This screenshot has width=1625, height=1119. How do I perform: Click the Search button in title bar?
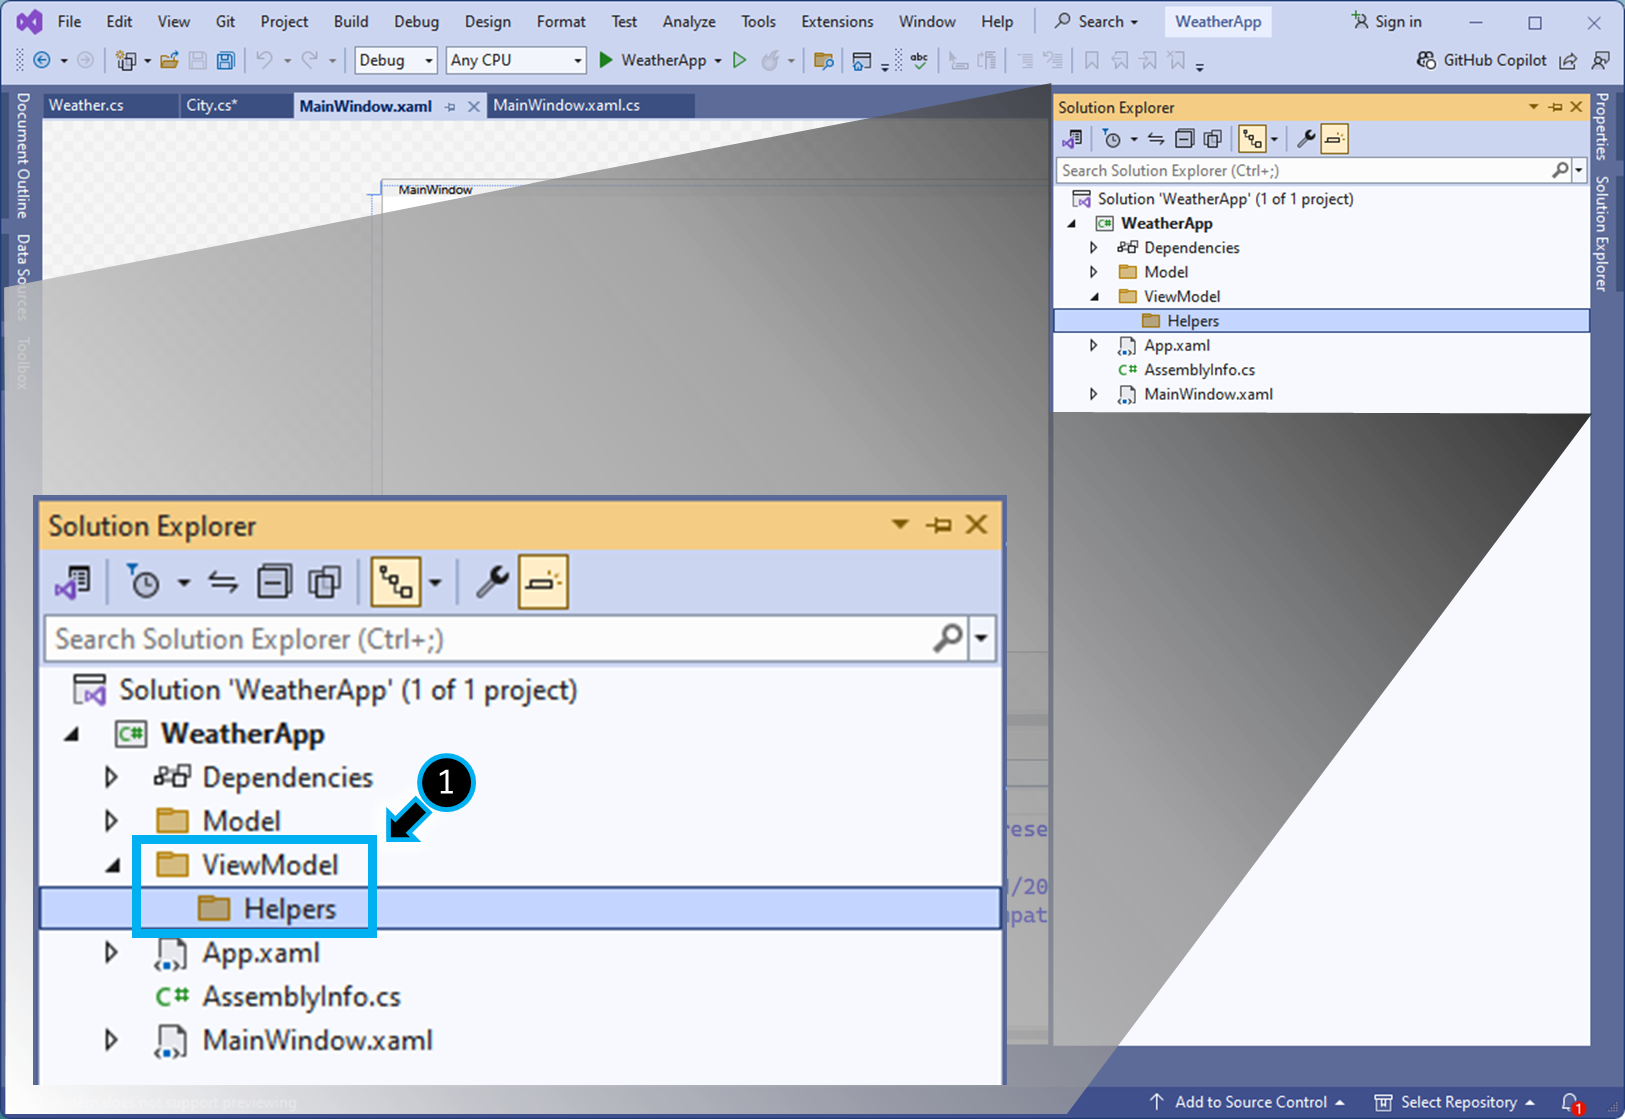(1096, 21)
